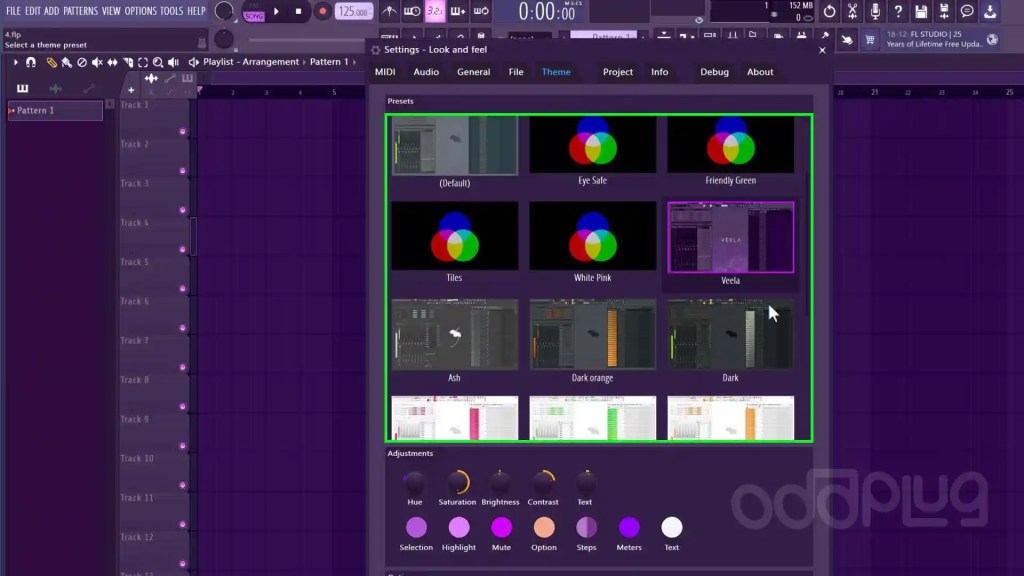Screen dimensions: 1024x576
Task: Open the FILE menu
Action: (x=13, y=11)
